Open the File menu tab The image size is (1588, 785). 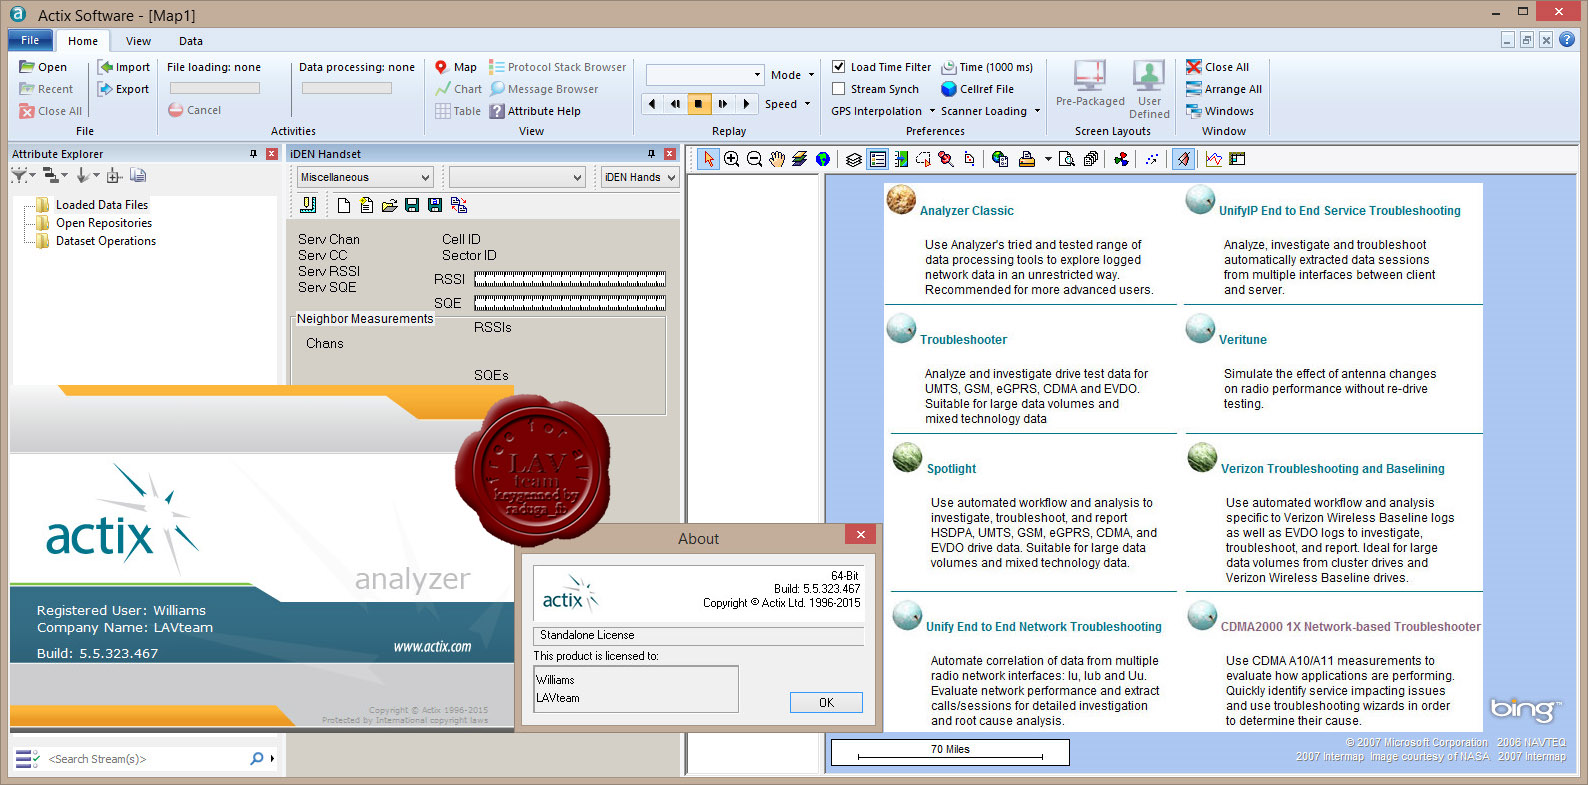[30, 40]
